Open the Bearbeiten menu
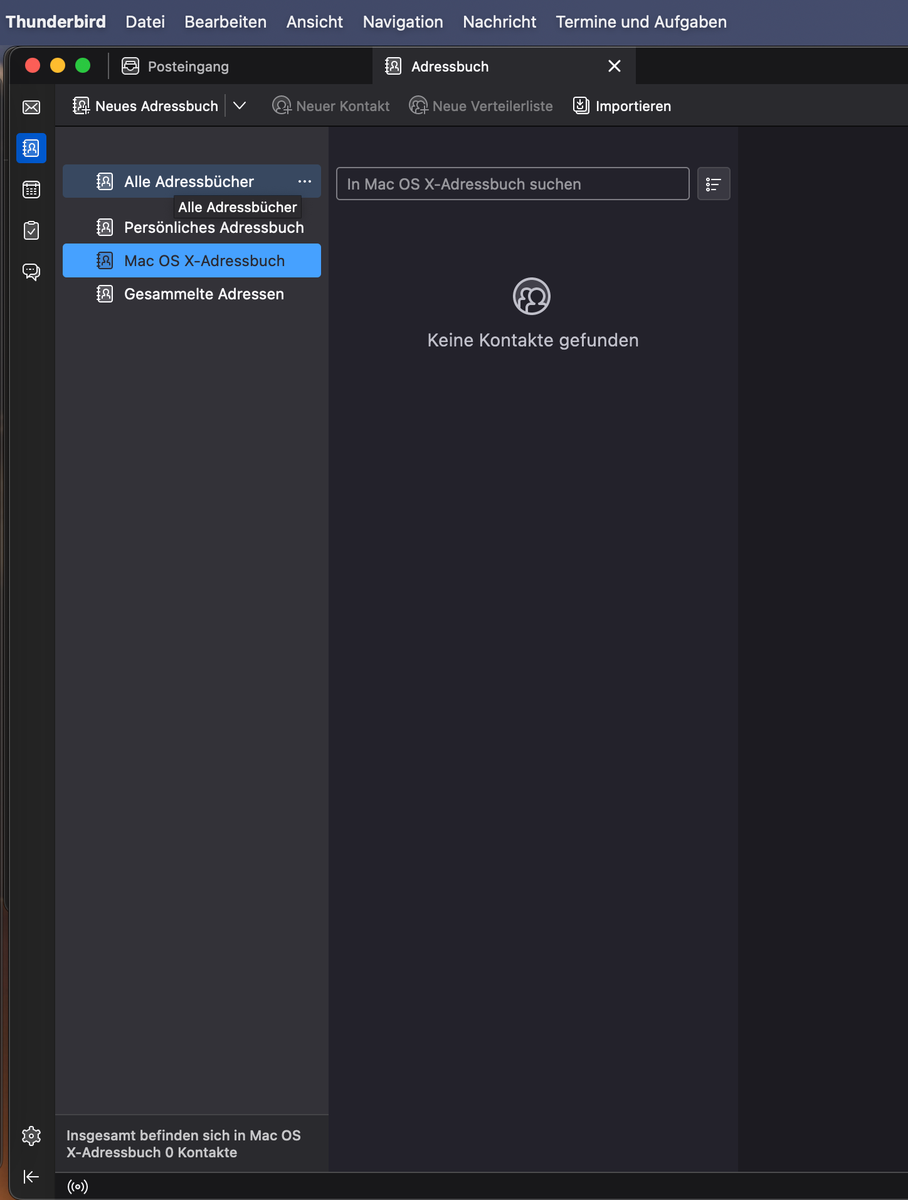Screen dimensions: 908x1200 click(226, 21)
